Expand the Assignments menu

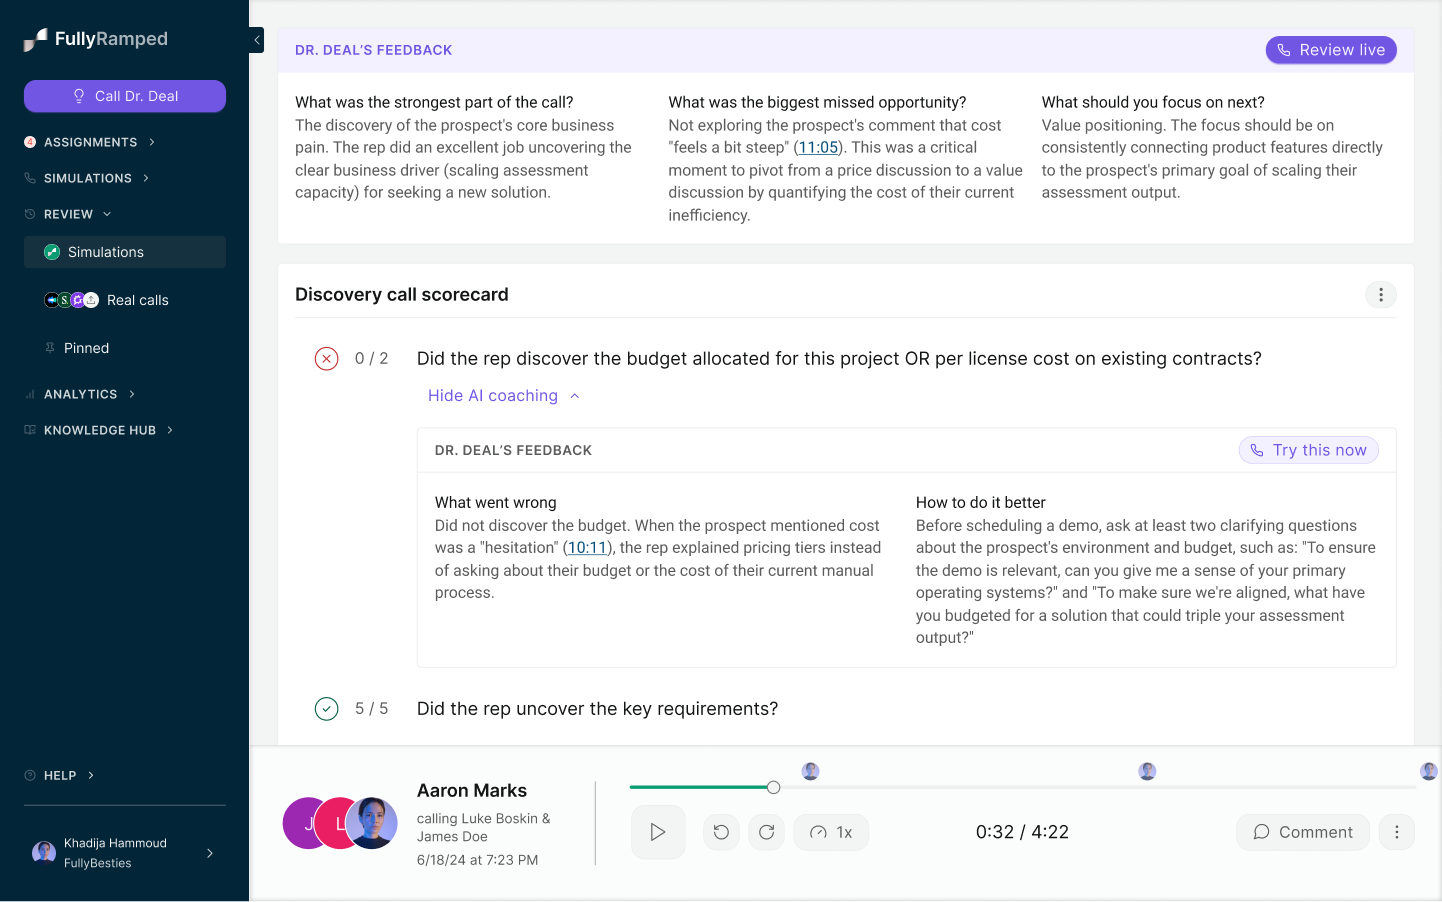90,142
